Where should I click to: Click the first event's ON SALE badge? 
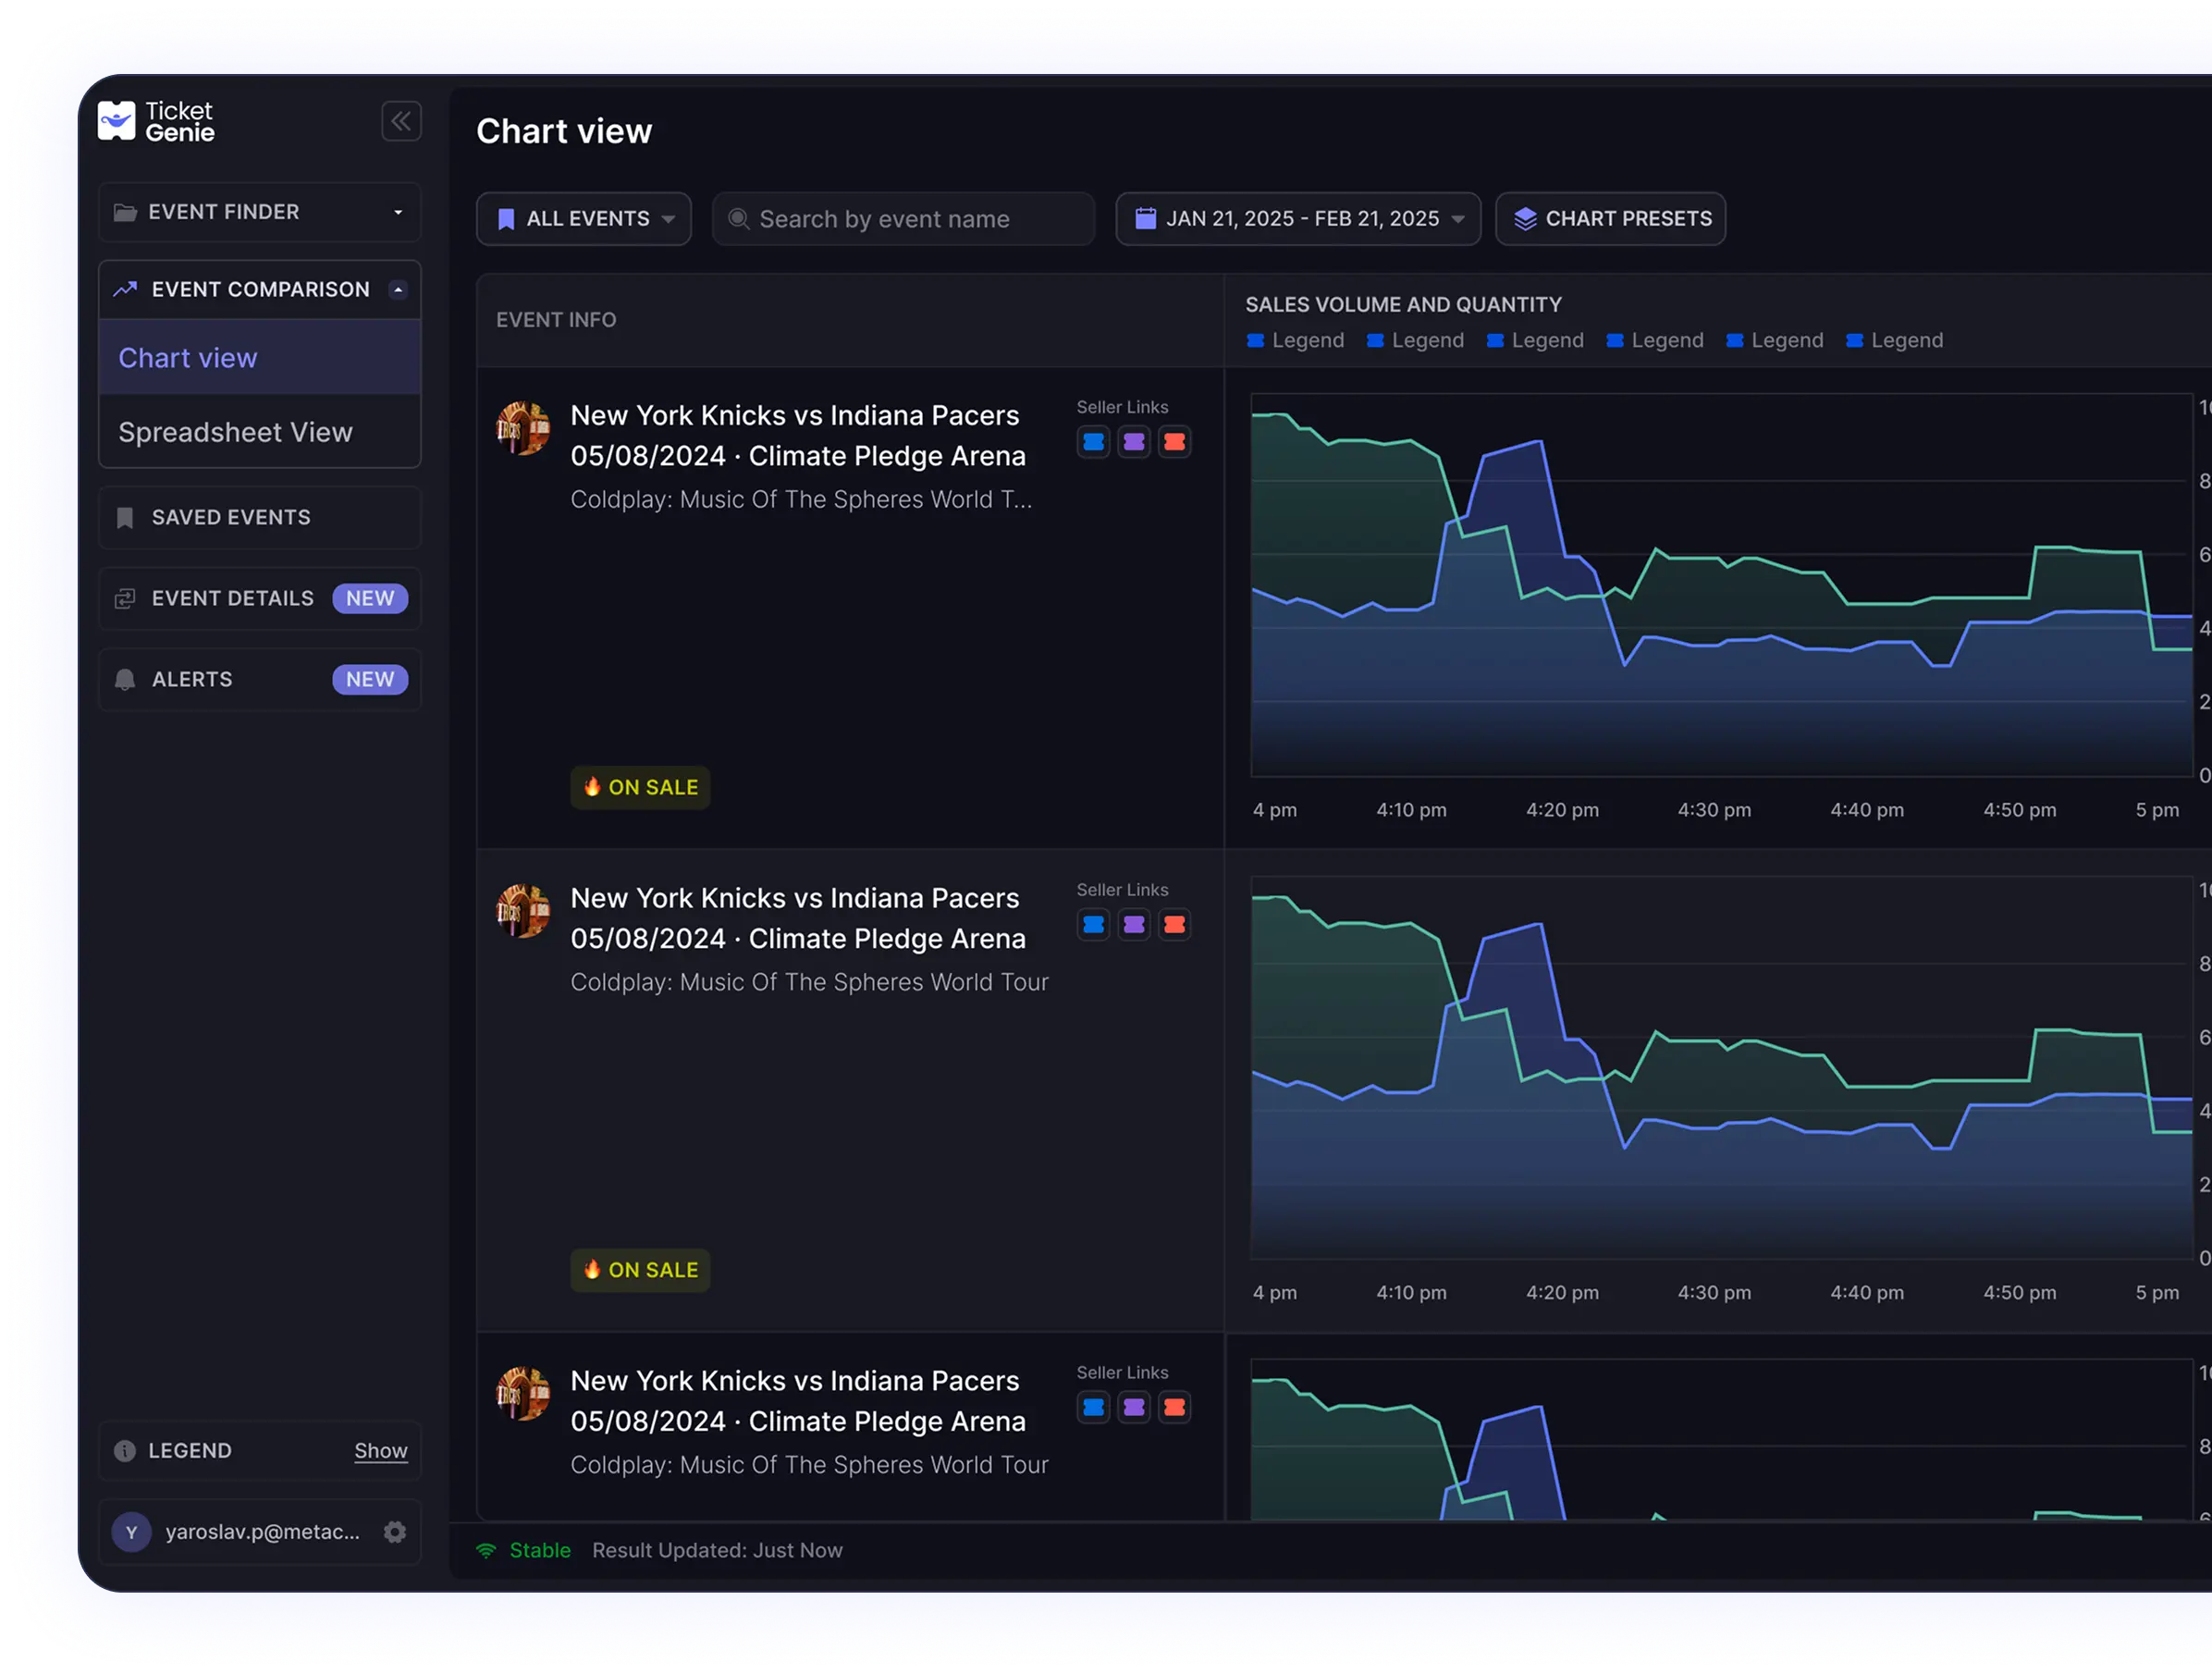coord(640,787)
